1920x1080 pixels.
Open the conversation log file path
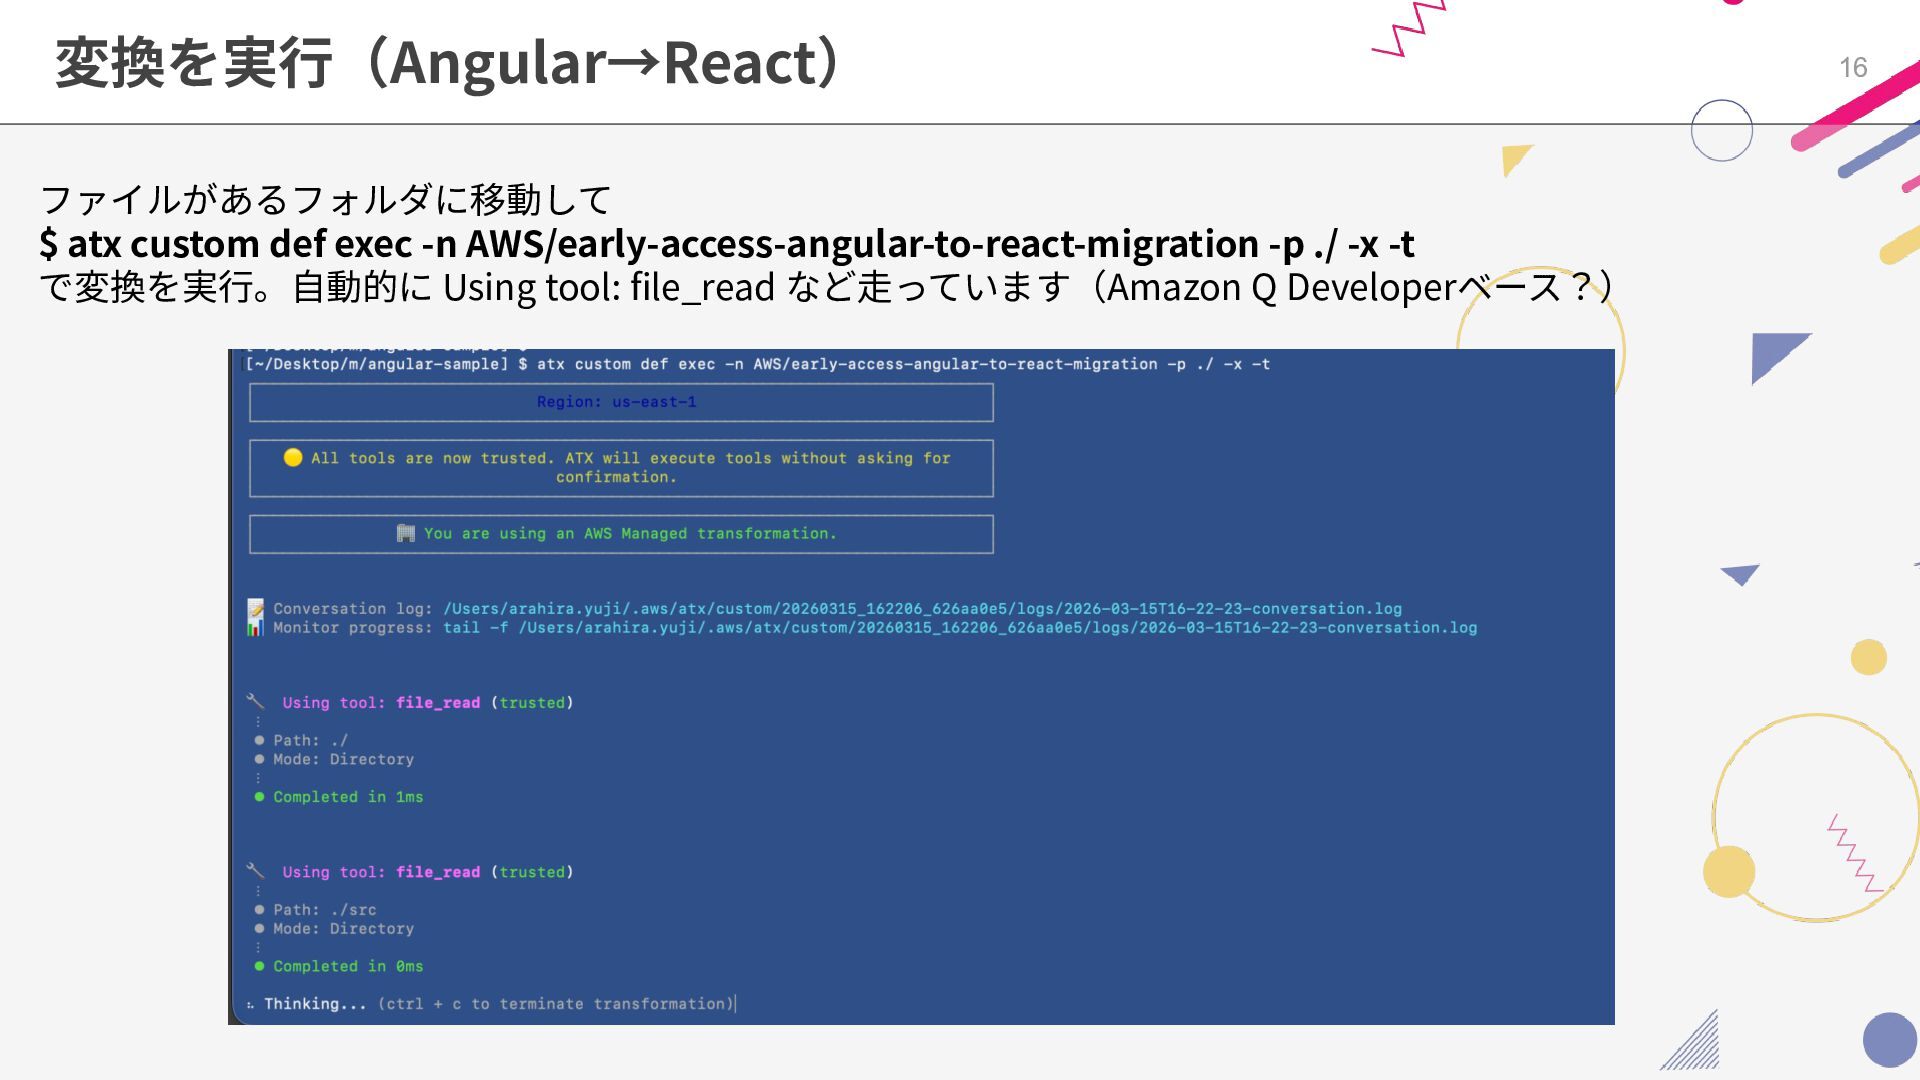coord(922,609)
